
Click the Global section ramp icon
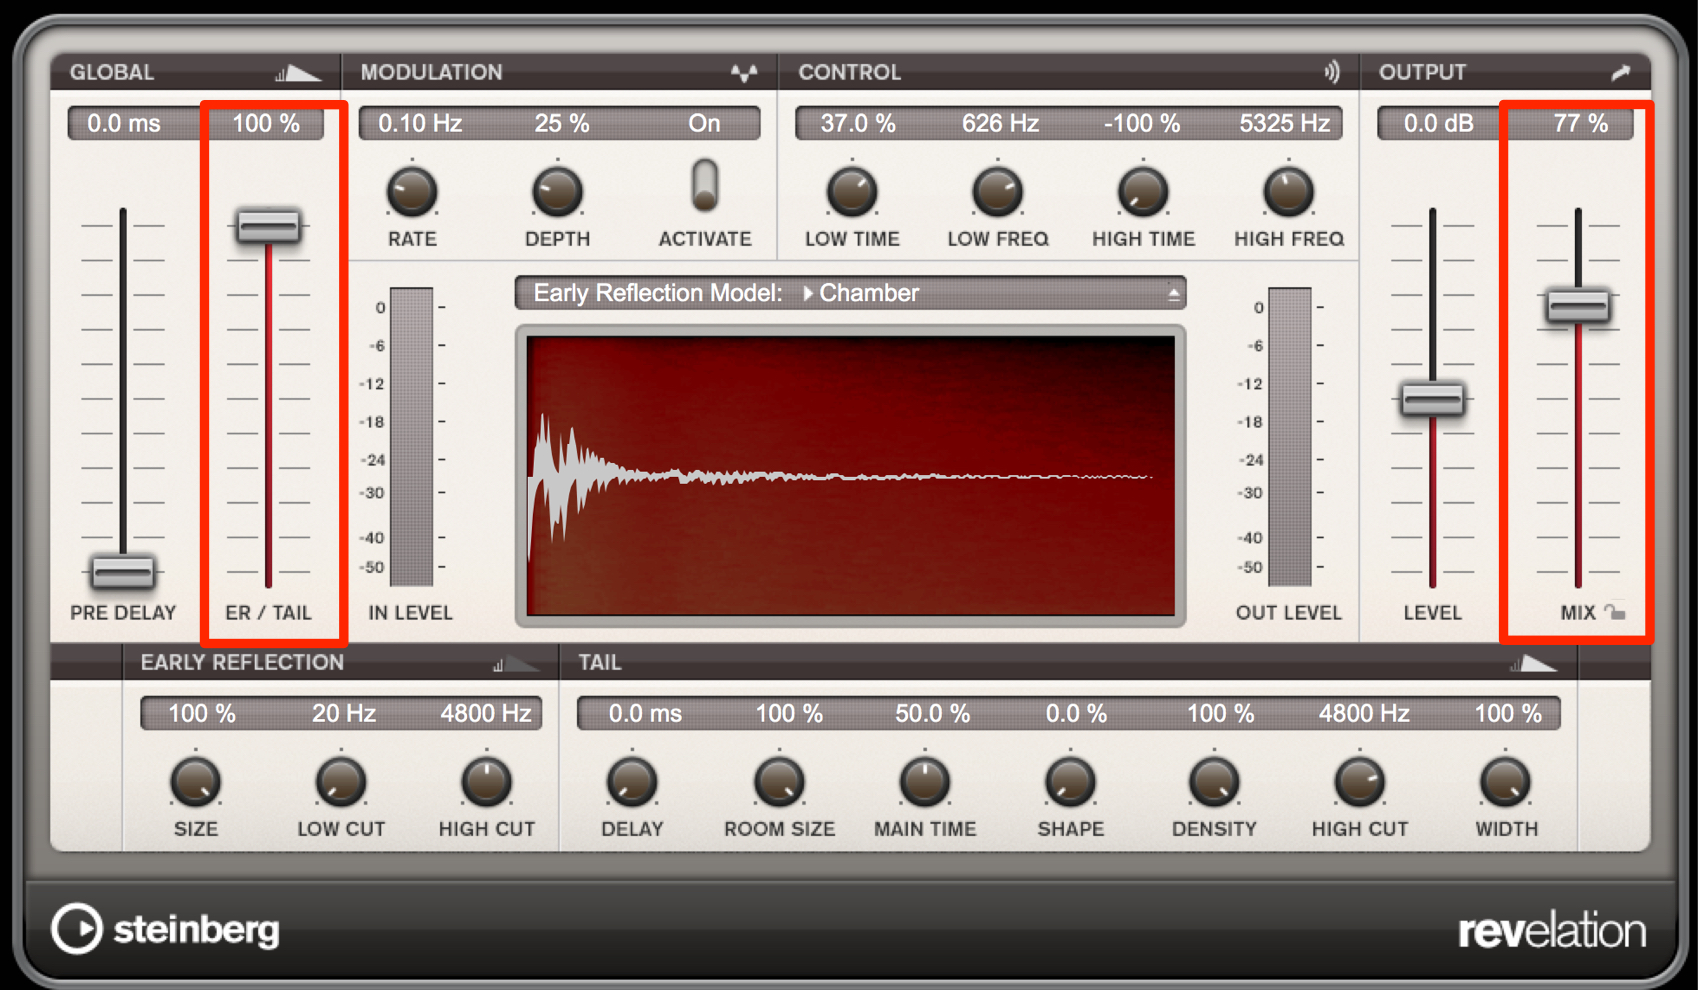coord(298,73)
